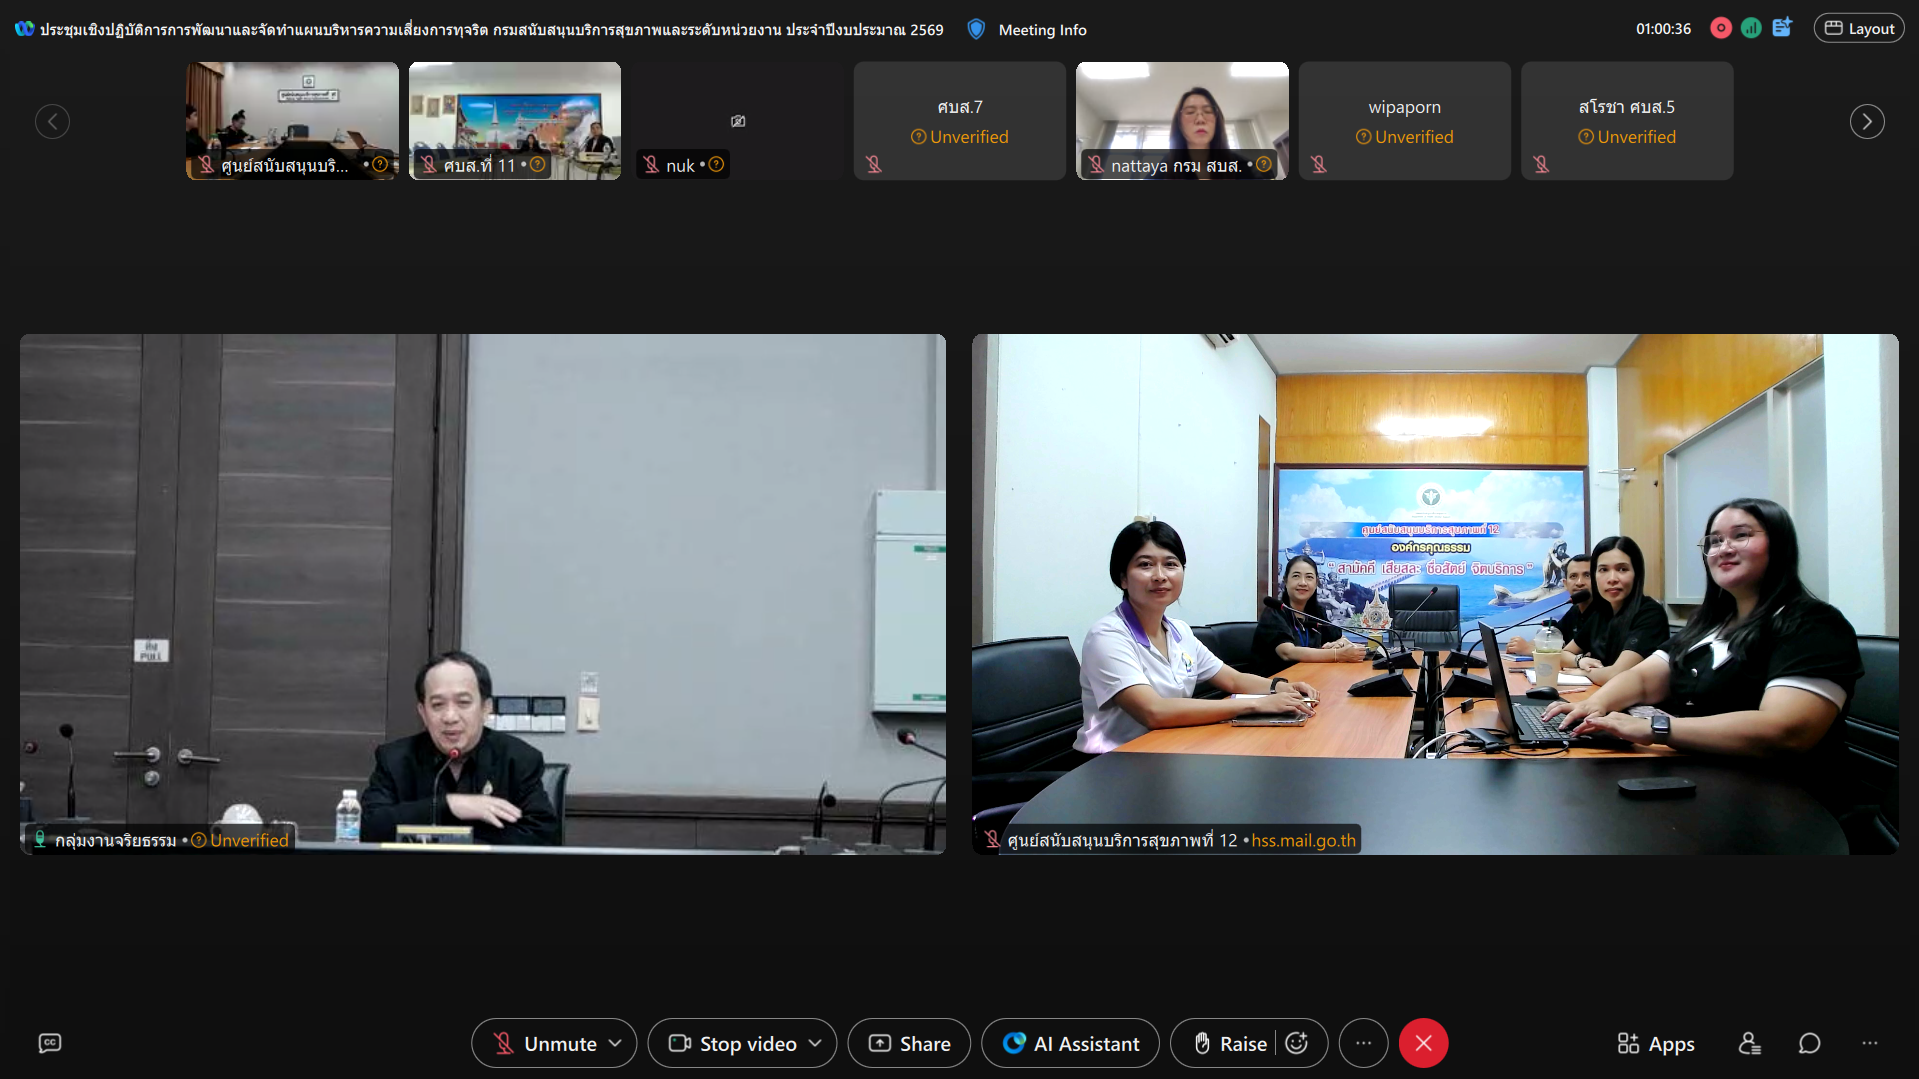Expand audio options arrow beside Unmute

click(x=615, y=1043)
